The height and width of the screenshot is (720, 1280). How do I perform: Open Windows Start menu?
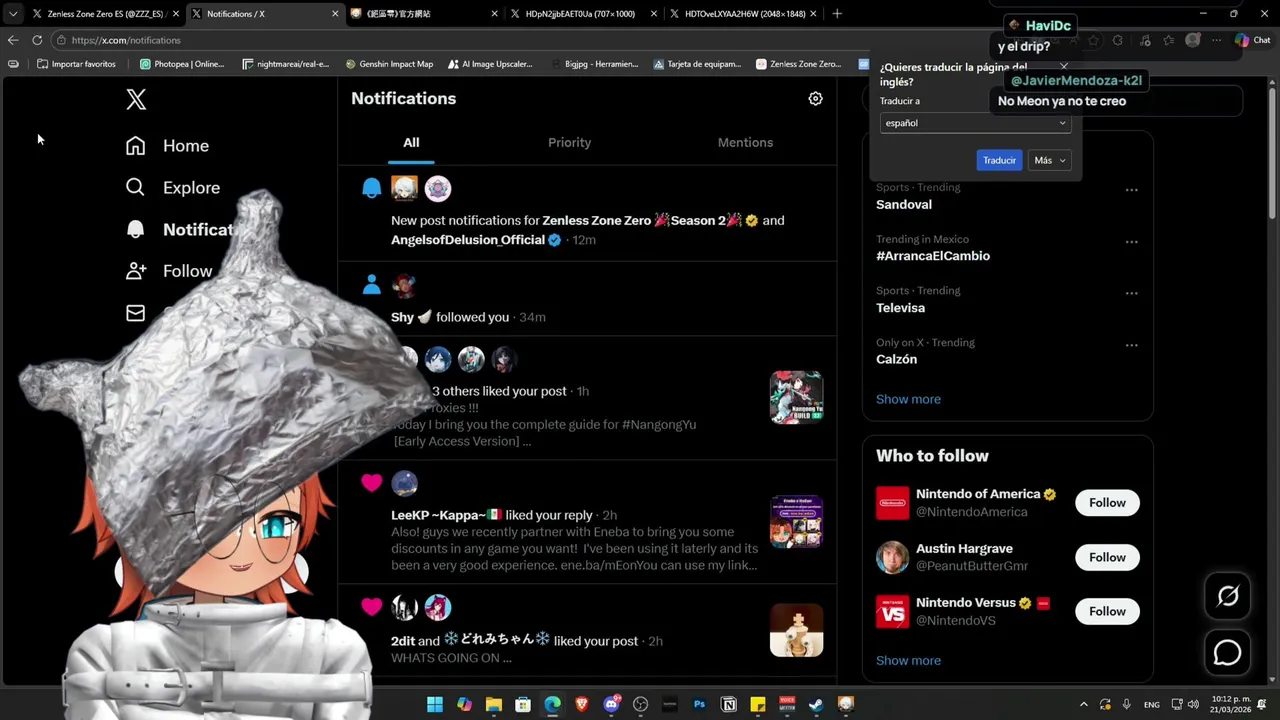434,704
